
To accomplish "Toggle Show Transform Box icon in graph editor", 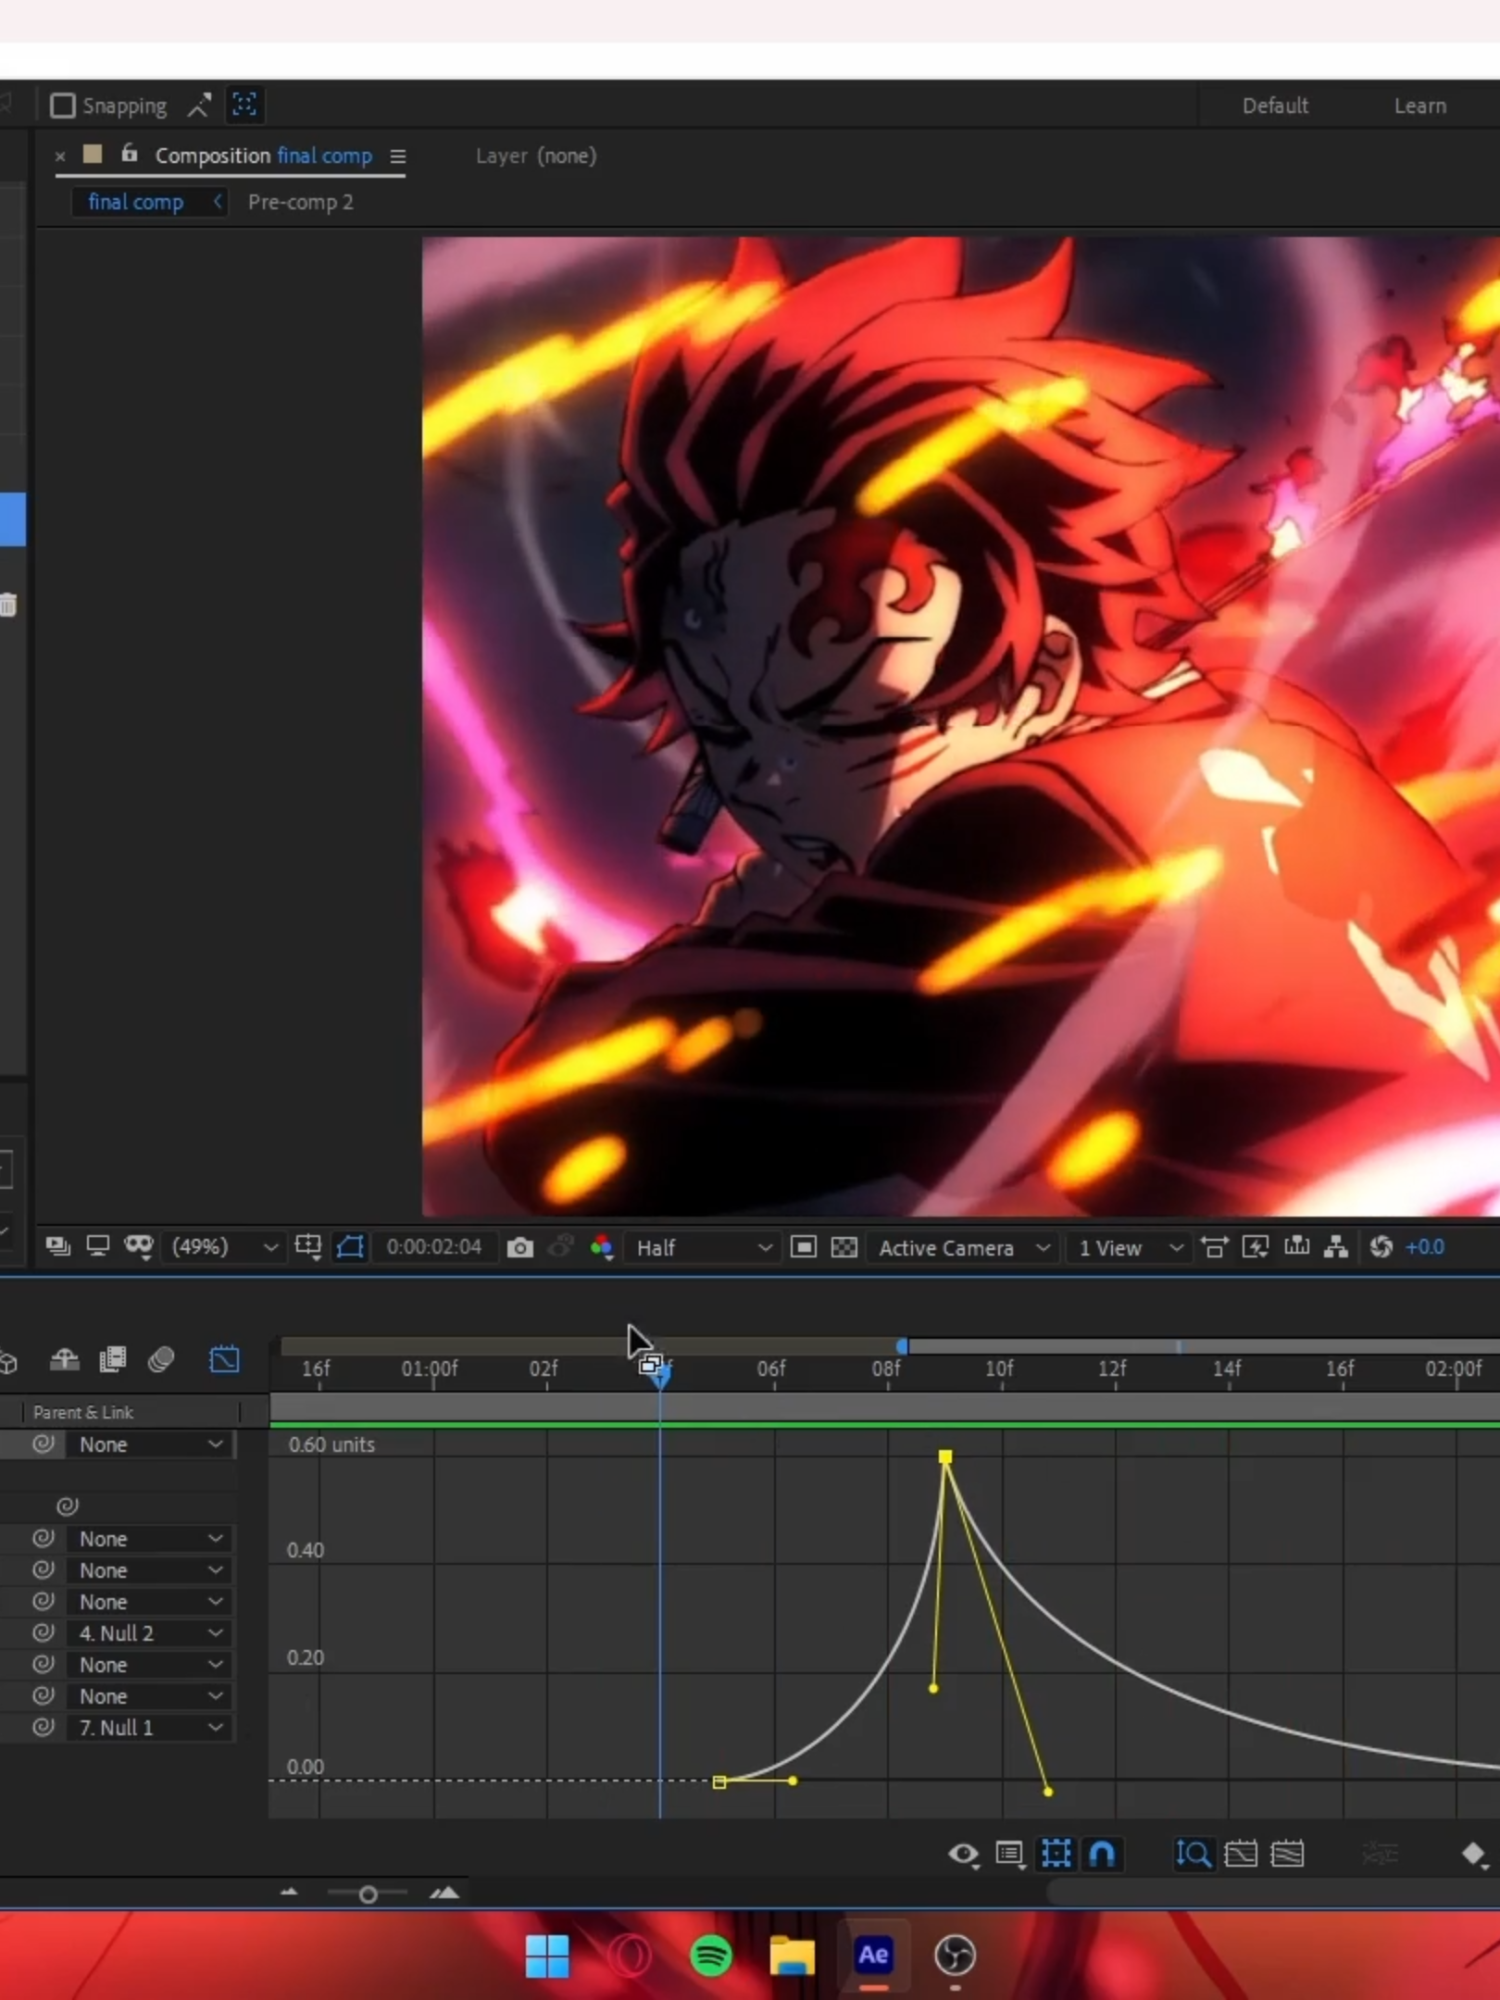I will click(1056, 1854).
